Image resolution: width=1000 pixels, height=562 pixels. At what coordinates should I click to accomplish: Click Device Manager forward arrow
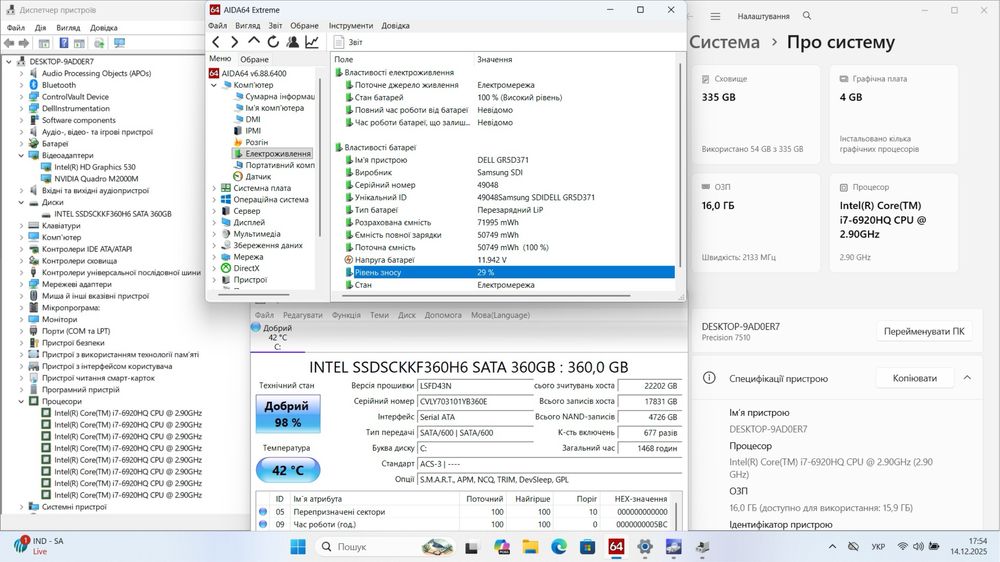tap(24, 43)
